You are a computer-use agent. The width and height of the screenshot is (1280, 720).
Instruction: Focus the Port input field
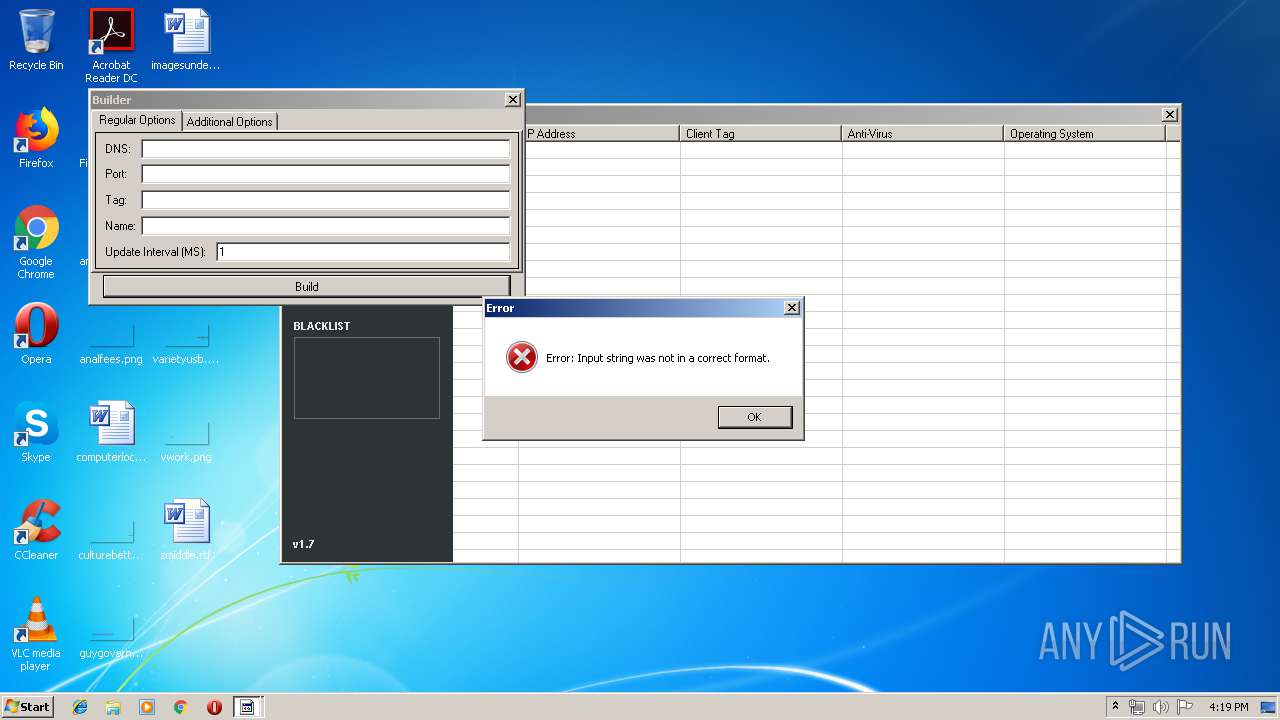(x=326, y=174)
